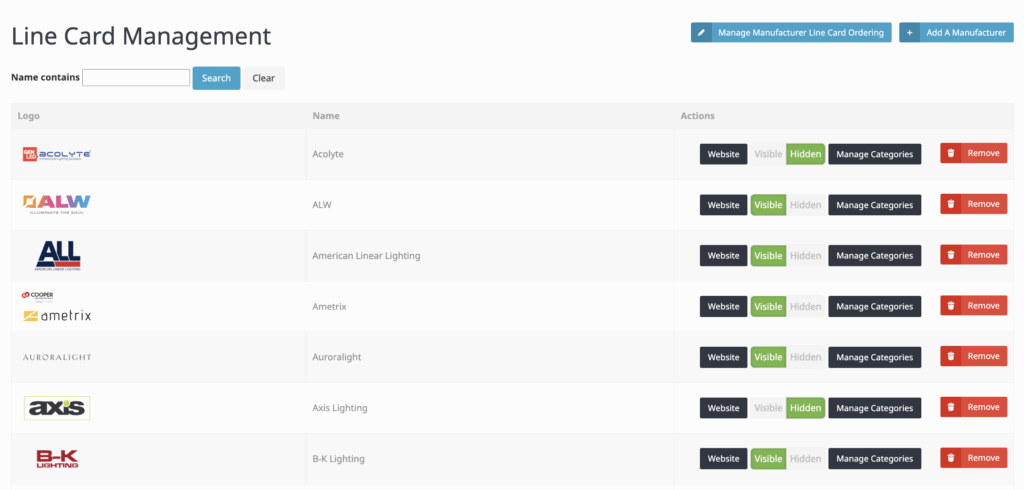This screenshot has width=1024, height=490.
Task: Clear the name filter
Action: tap(263, 78)
